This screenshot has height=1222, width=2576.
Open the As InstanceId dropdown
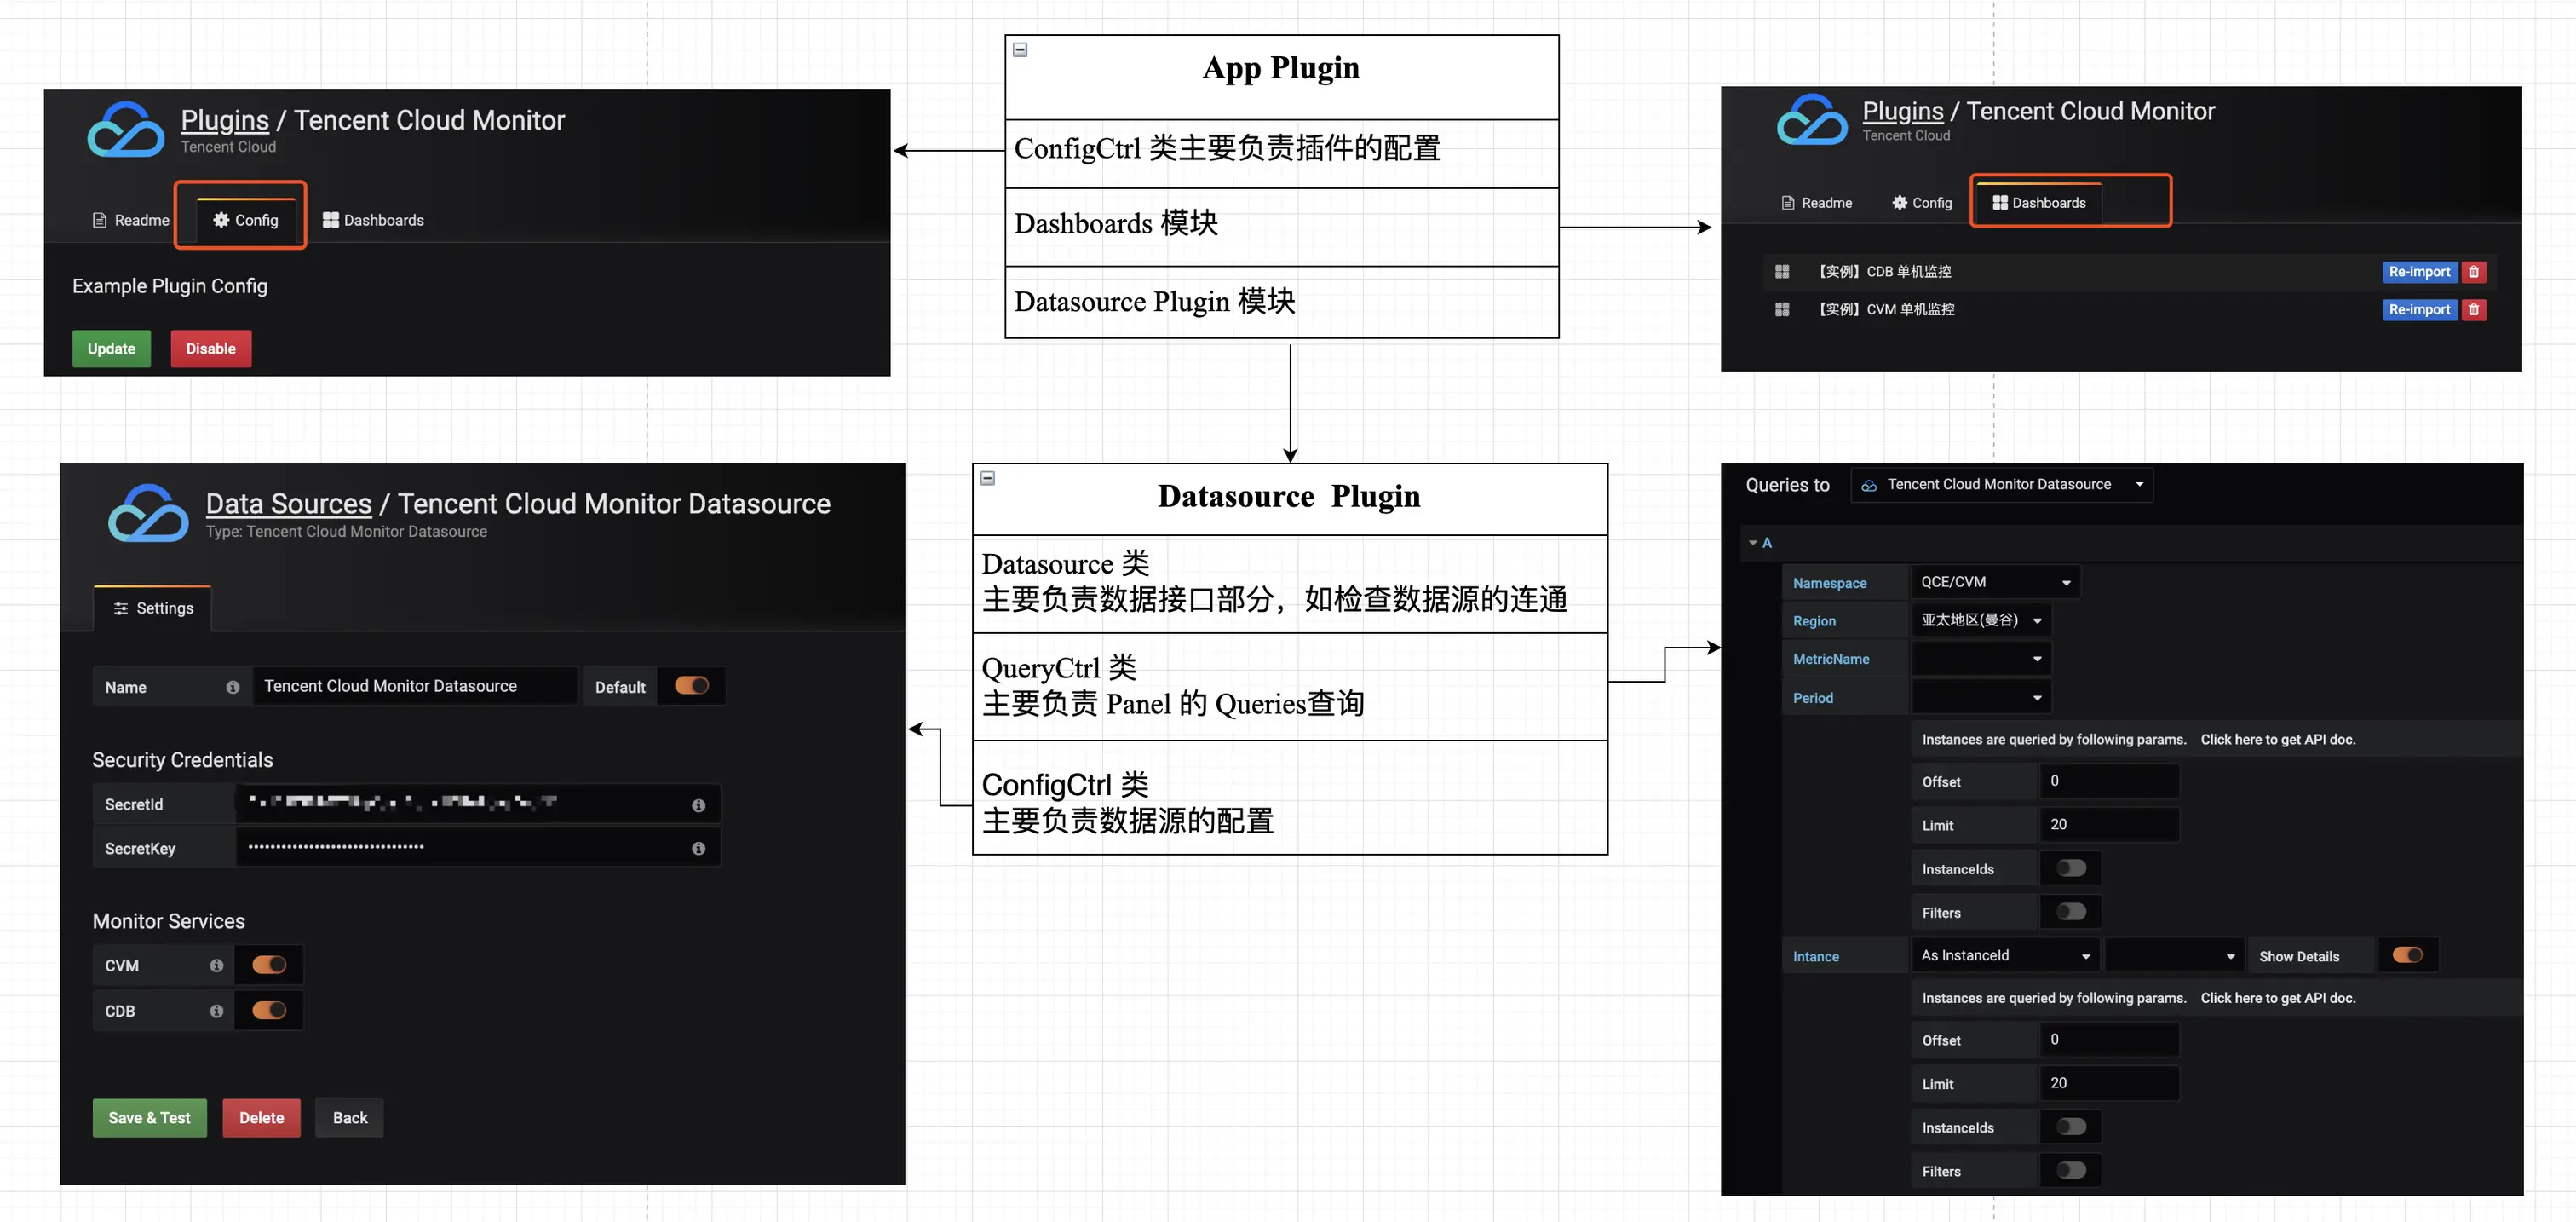[x=2004, y=956]
